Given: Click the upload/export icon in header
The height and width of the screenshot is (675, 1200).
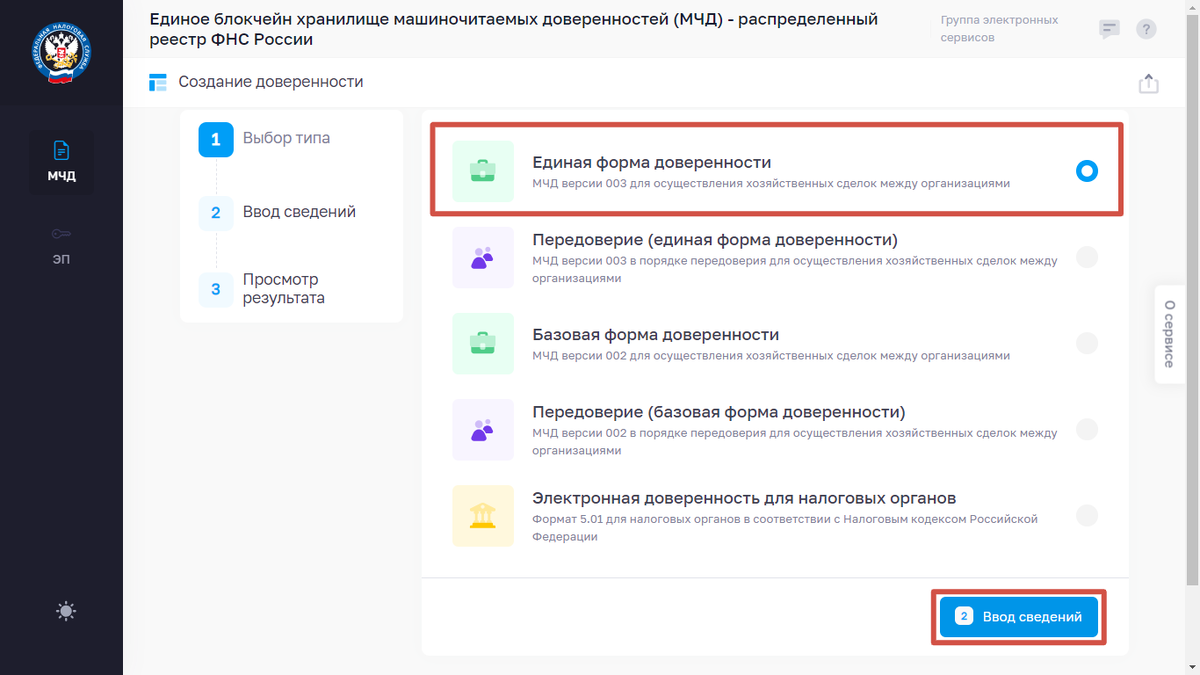Looking at the screenshot, I should (1149, 83).
